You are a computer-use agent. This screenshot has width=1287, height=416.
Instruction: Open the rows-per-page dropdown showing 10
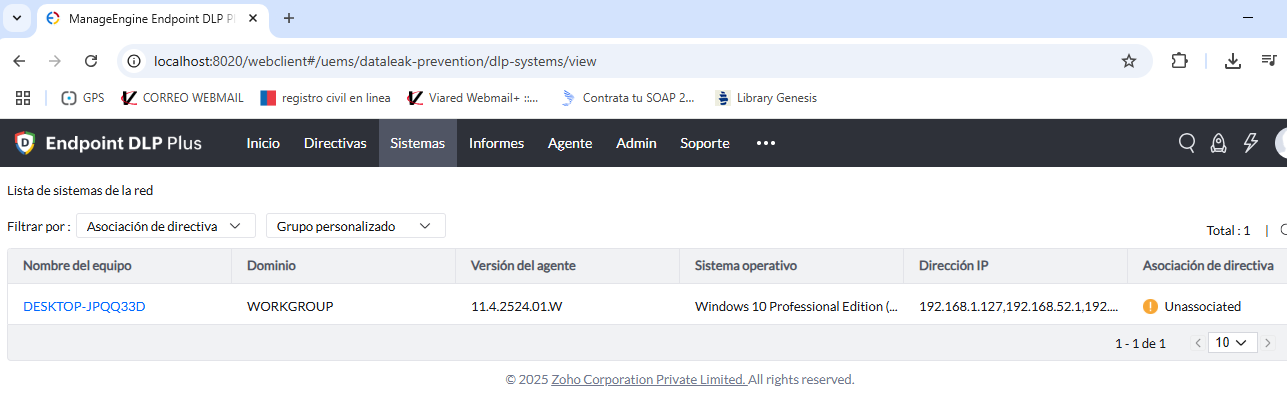point(1231,342)
